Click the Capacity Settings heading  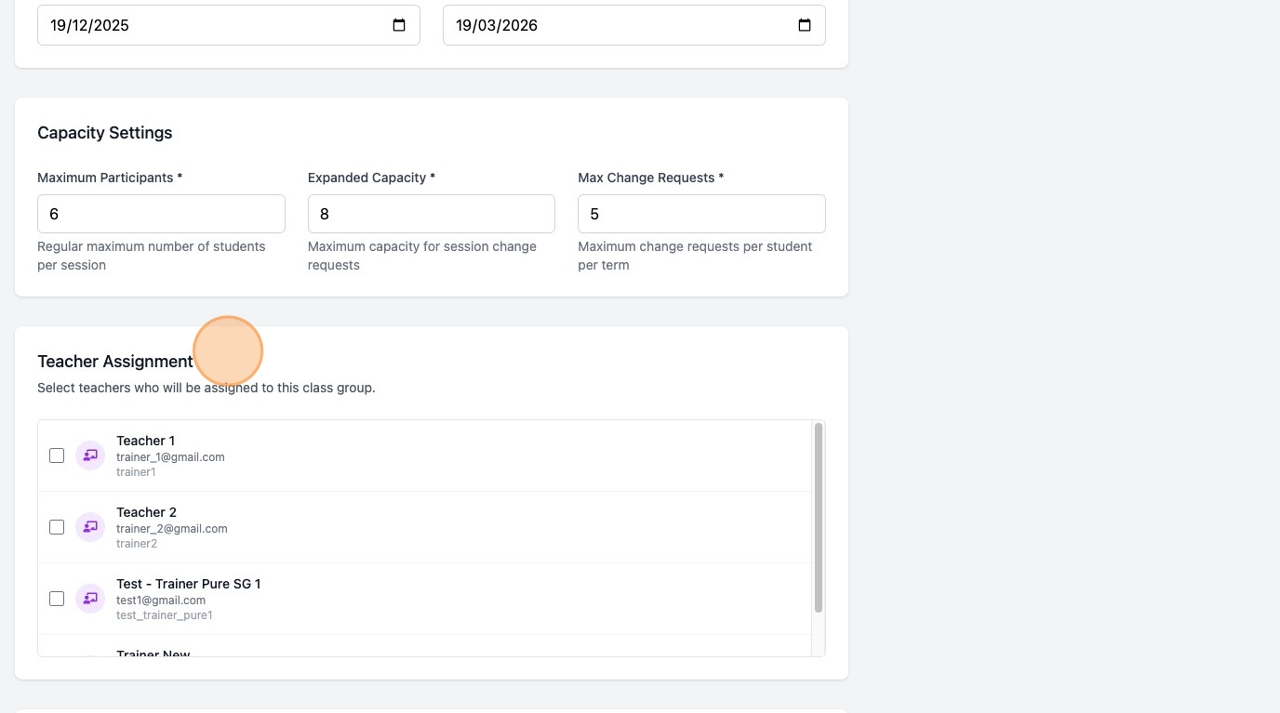click(105, 133)
